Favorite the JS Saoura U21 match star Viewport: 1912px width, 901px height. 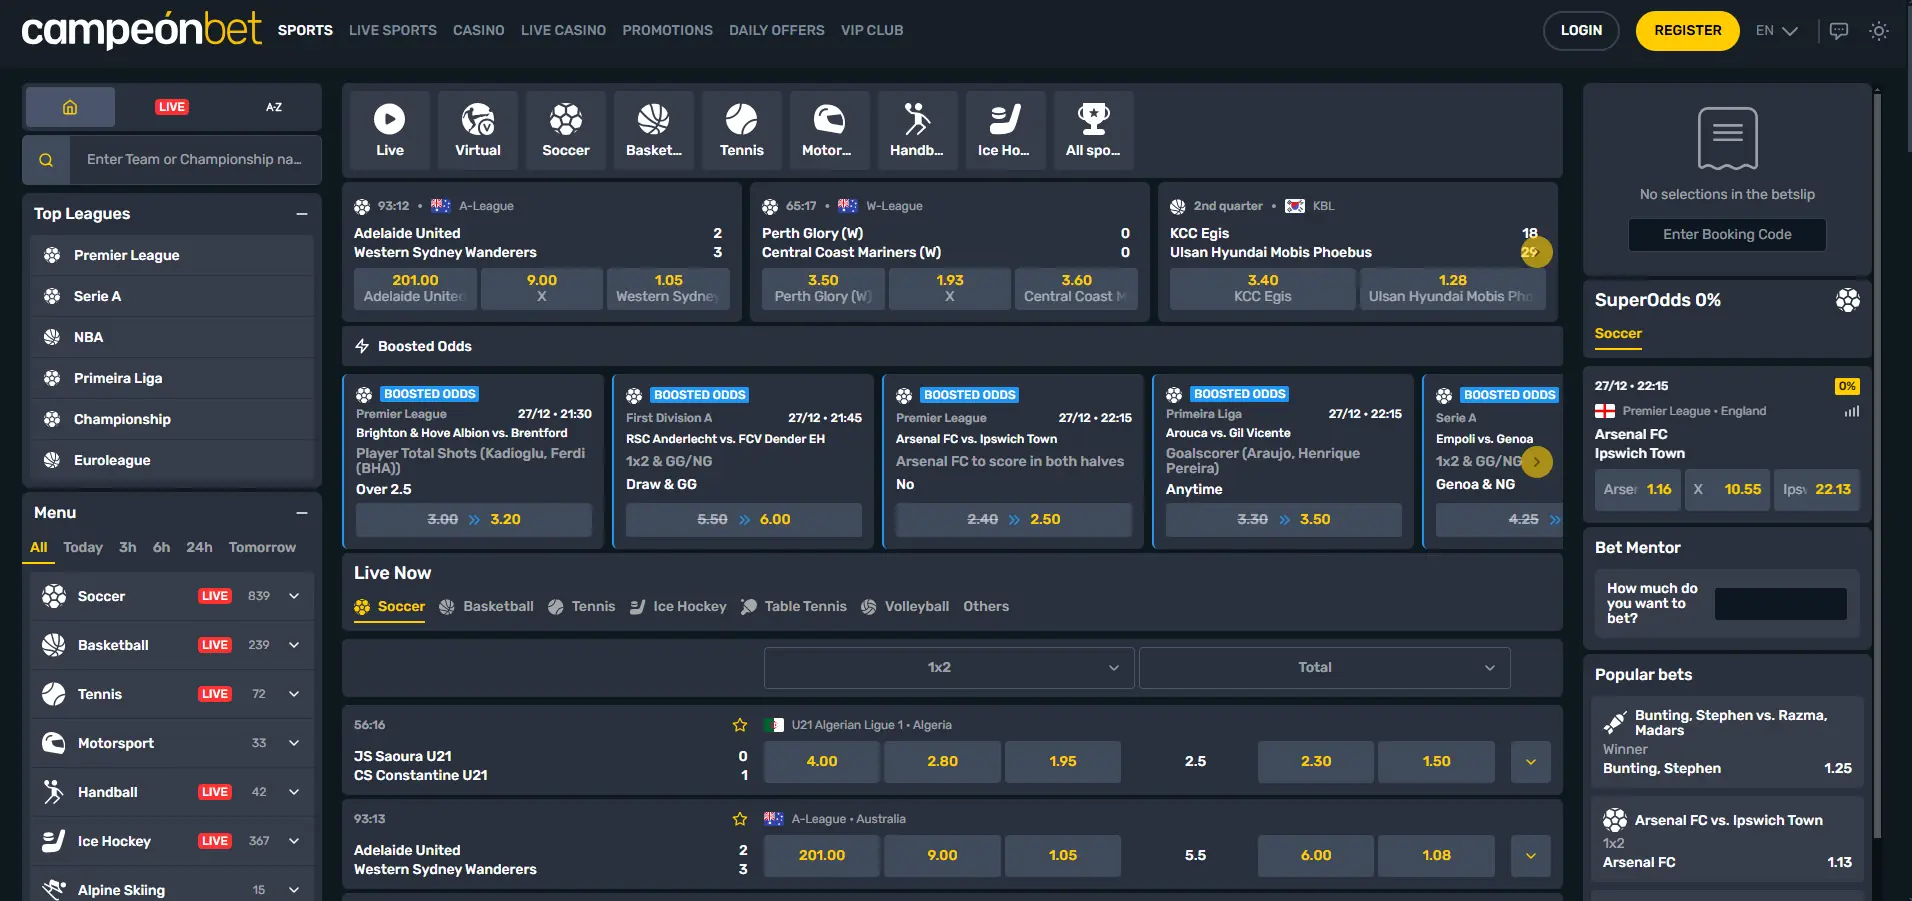(740, 725)
